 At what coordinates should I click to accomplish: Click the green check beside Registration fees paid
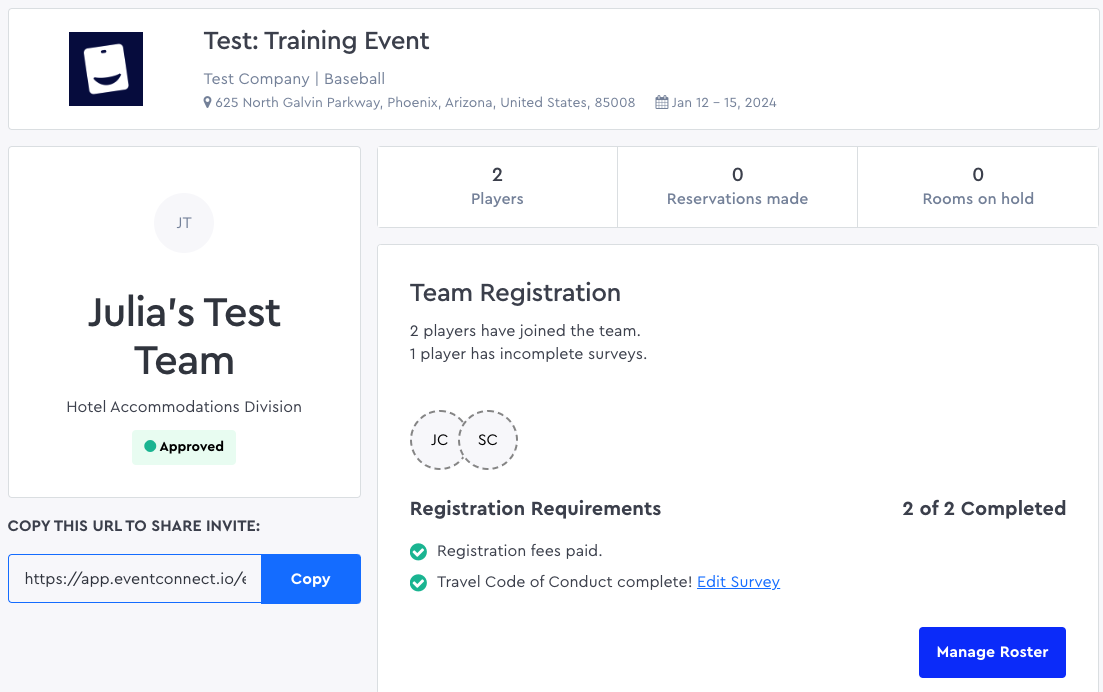tap(419, 551)
